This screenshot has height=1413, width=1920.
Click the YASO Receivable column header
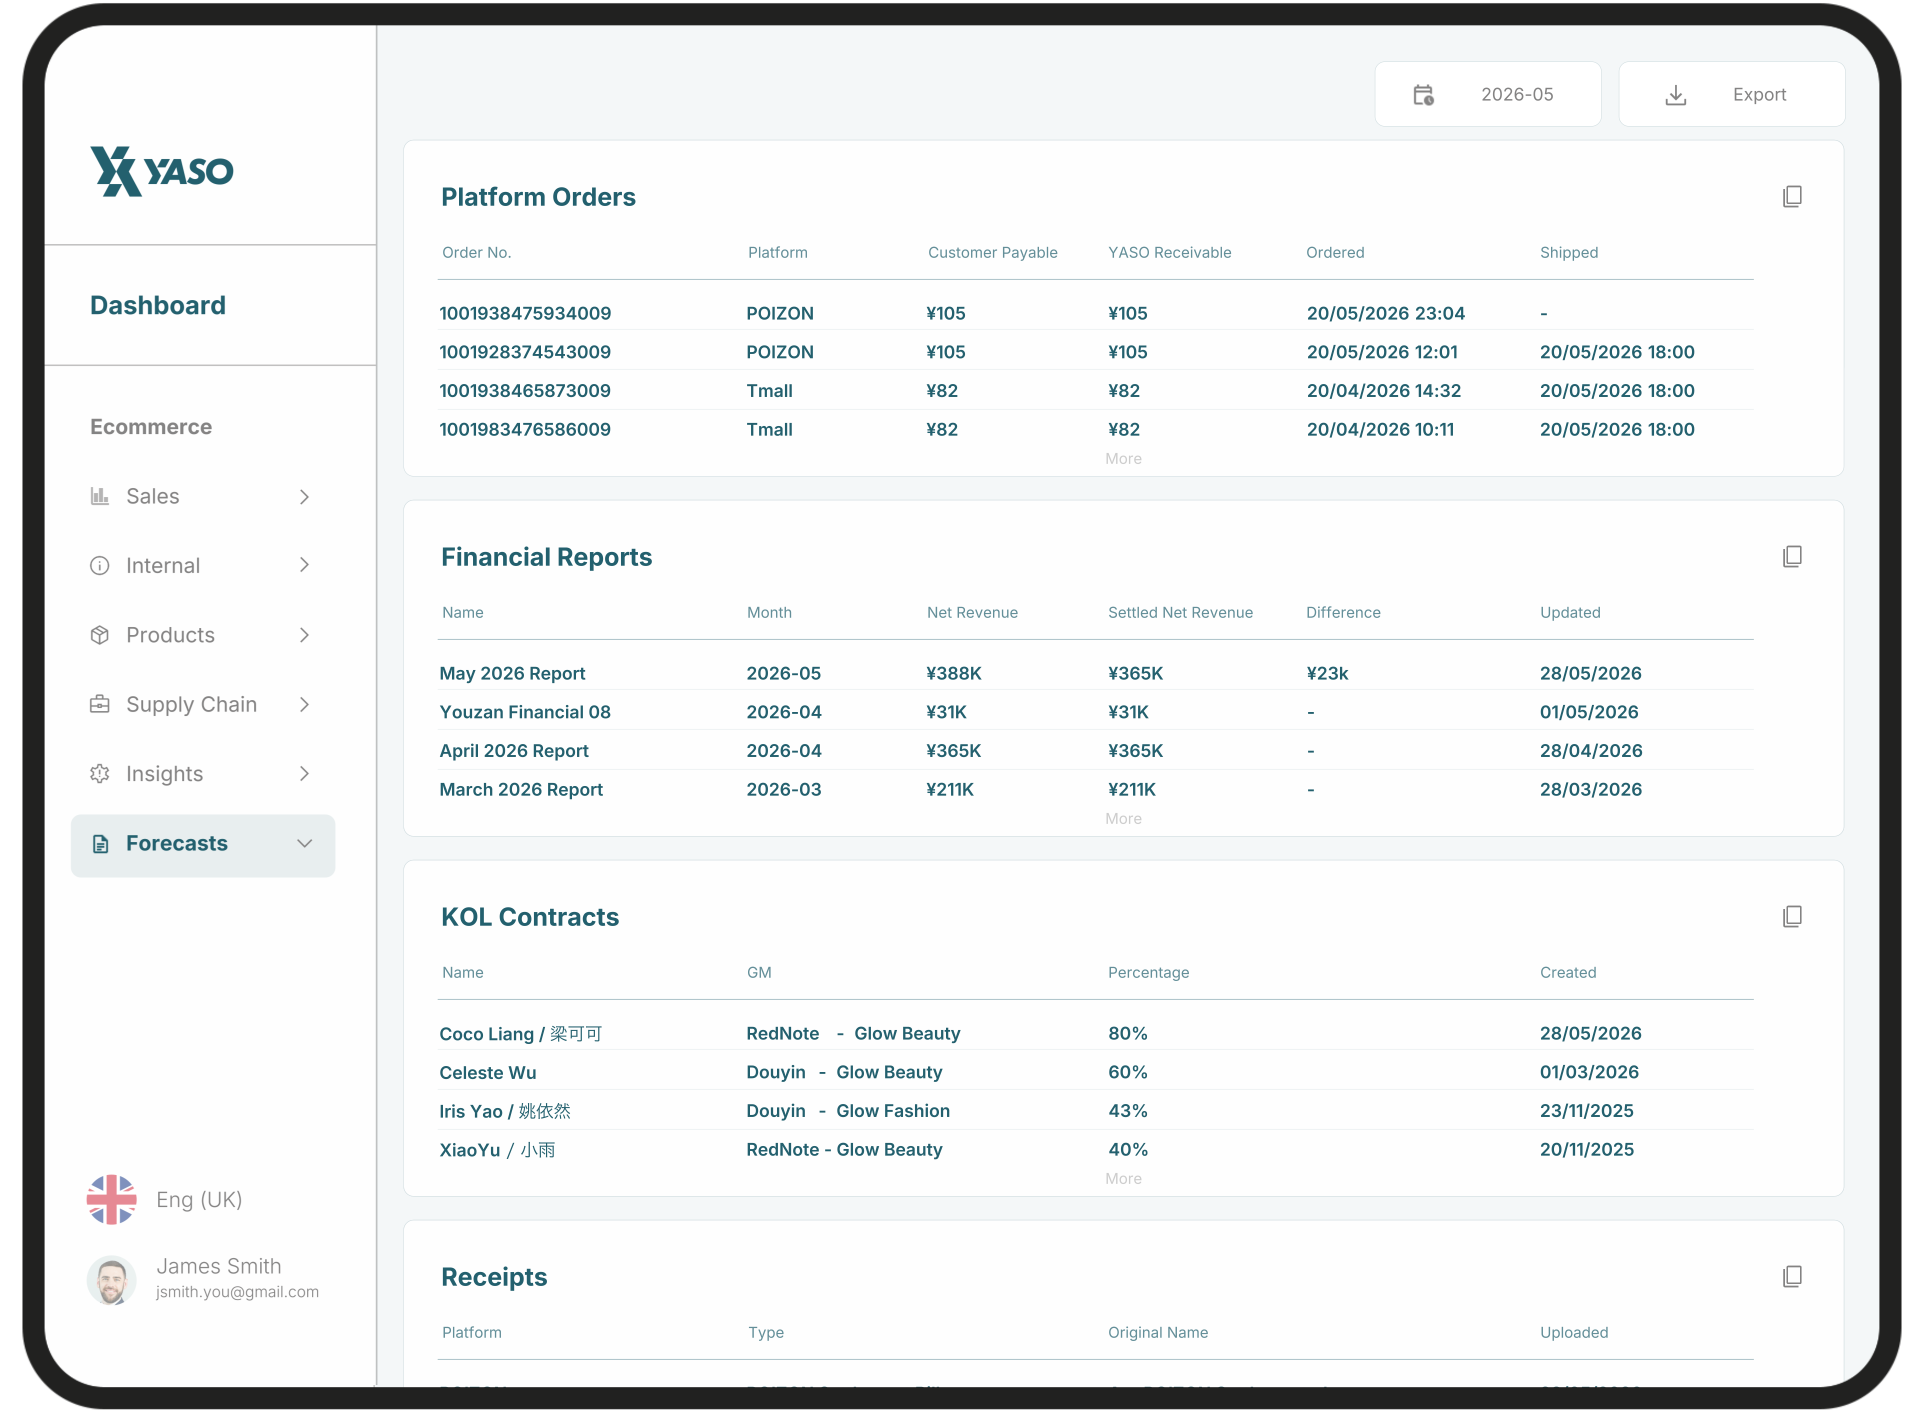click(1170, 253)
